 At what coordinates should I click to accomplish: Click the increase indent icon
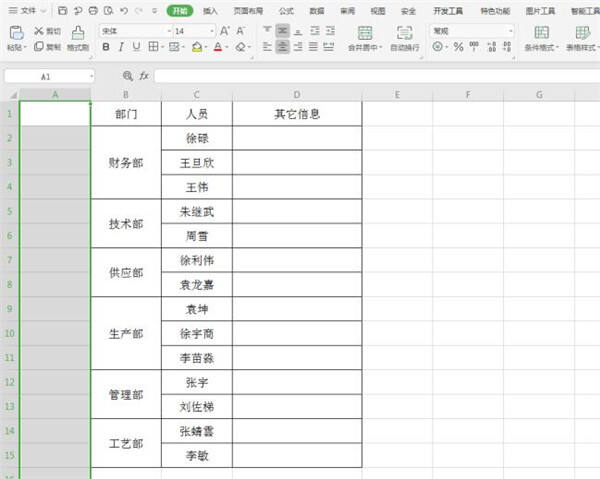coord(330,31)
